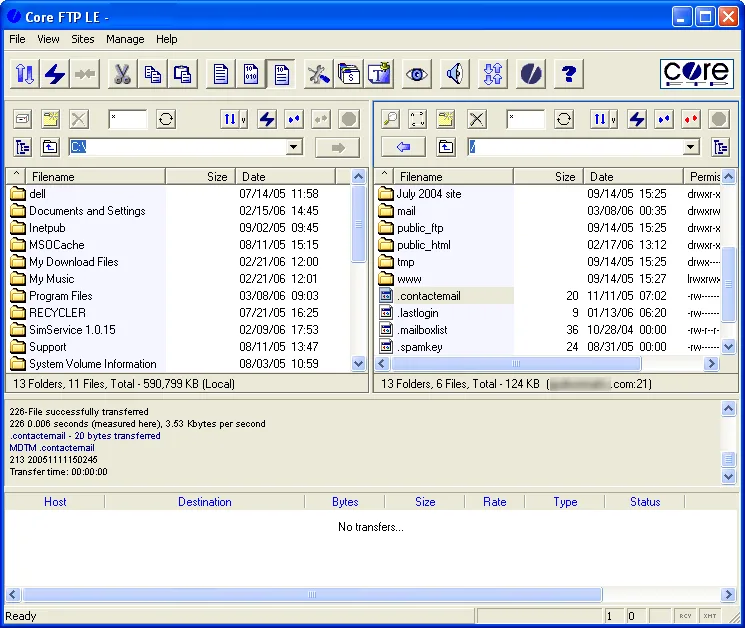
Task: Toggle the binary 010 transfer mode icon
Action: (x=251, y=74)
